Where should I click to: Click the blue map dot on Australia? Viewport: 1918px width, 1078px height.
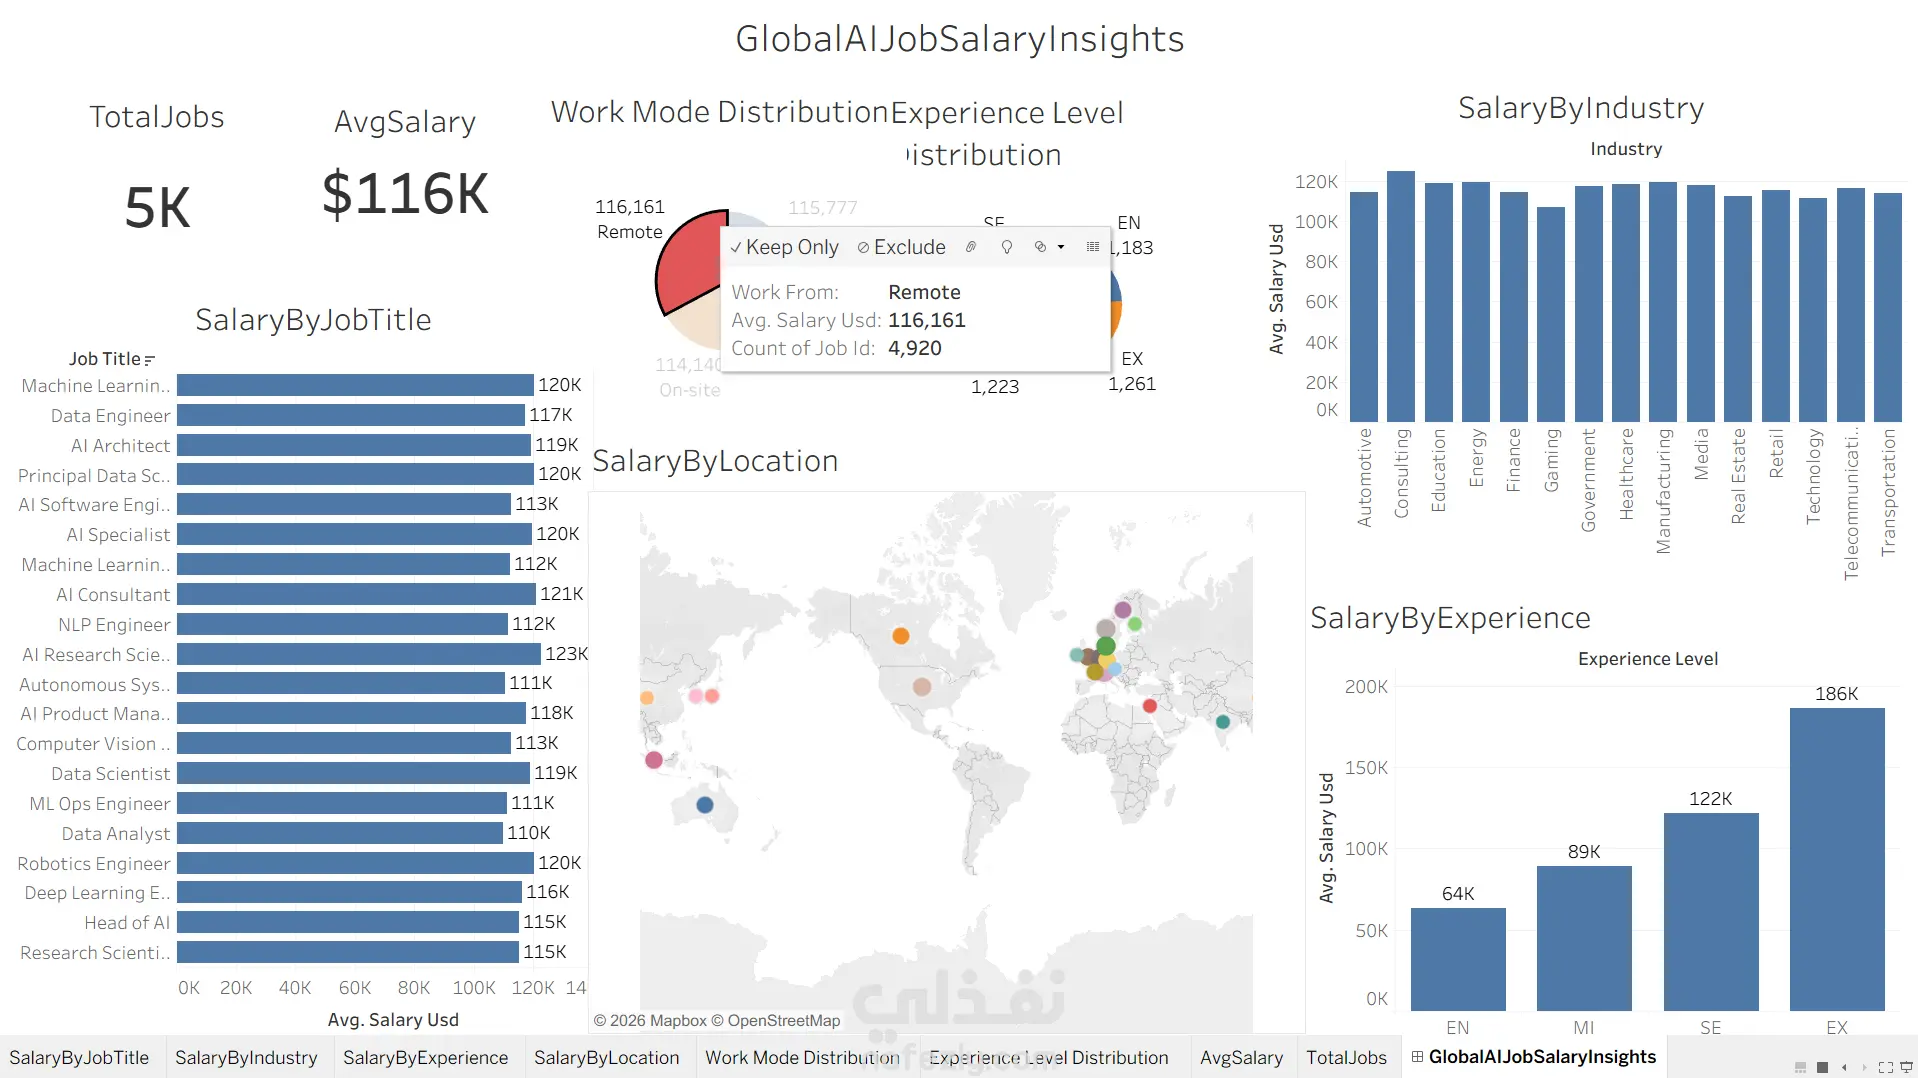[x=705, y=804]
